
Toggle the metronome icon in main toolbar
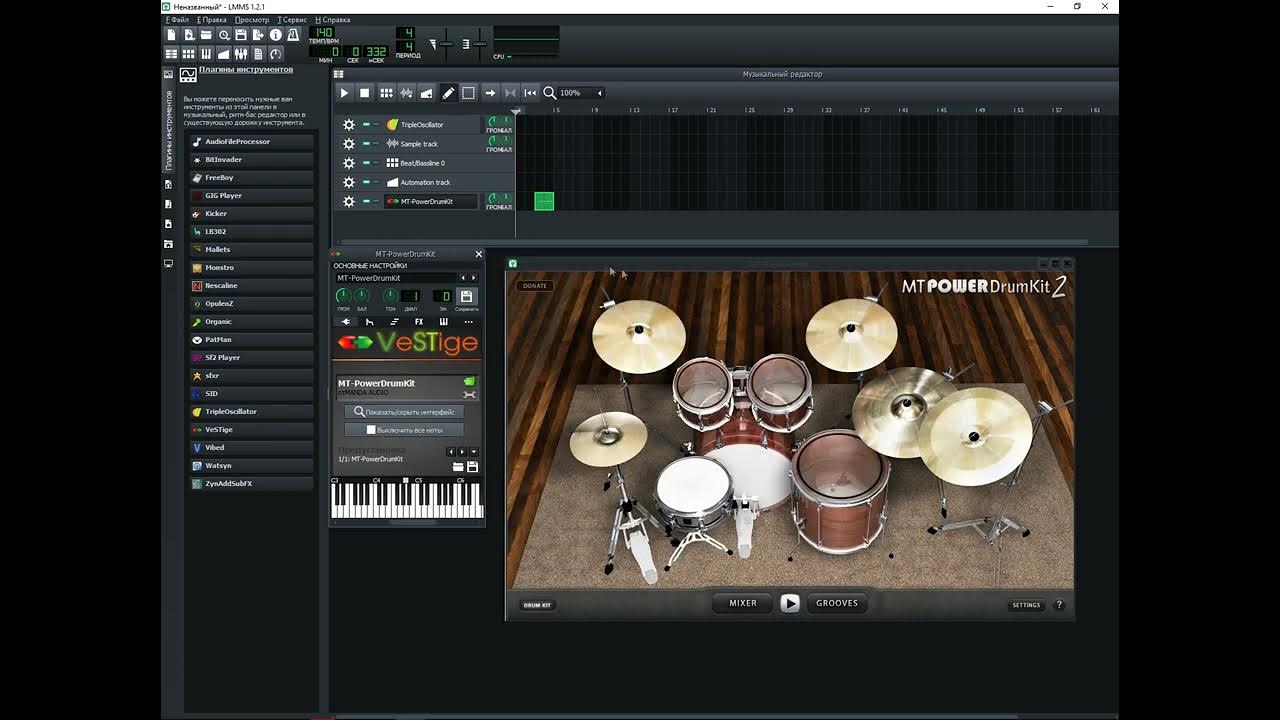click(x=293, y=35)
